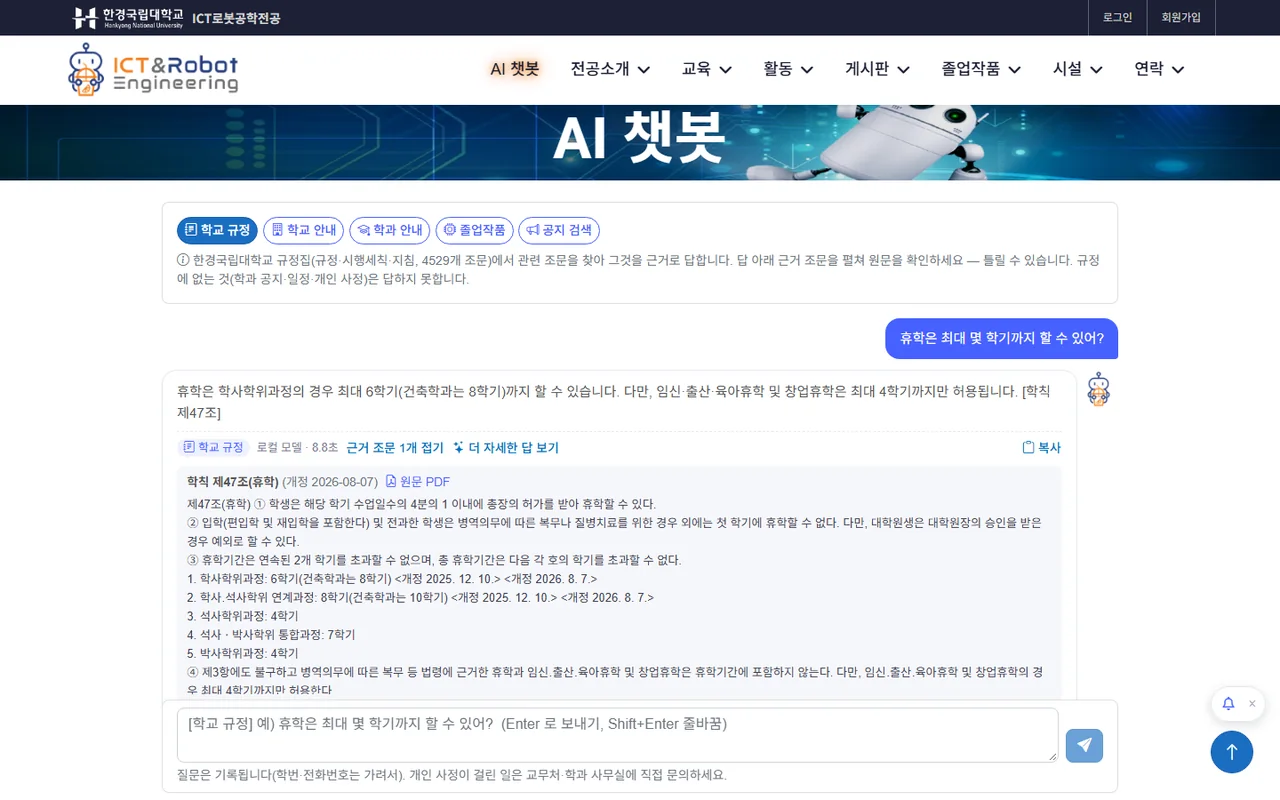Click the 학교 규정 tag under answer
The width and height of the screenshot is (1280, 800).
point(214,448)
